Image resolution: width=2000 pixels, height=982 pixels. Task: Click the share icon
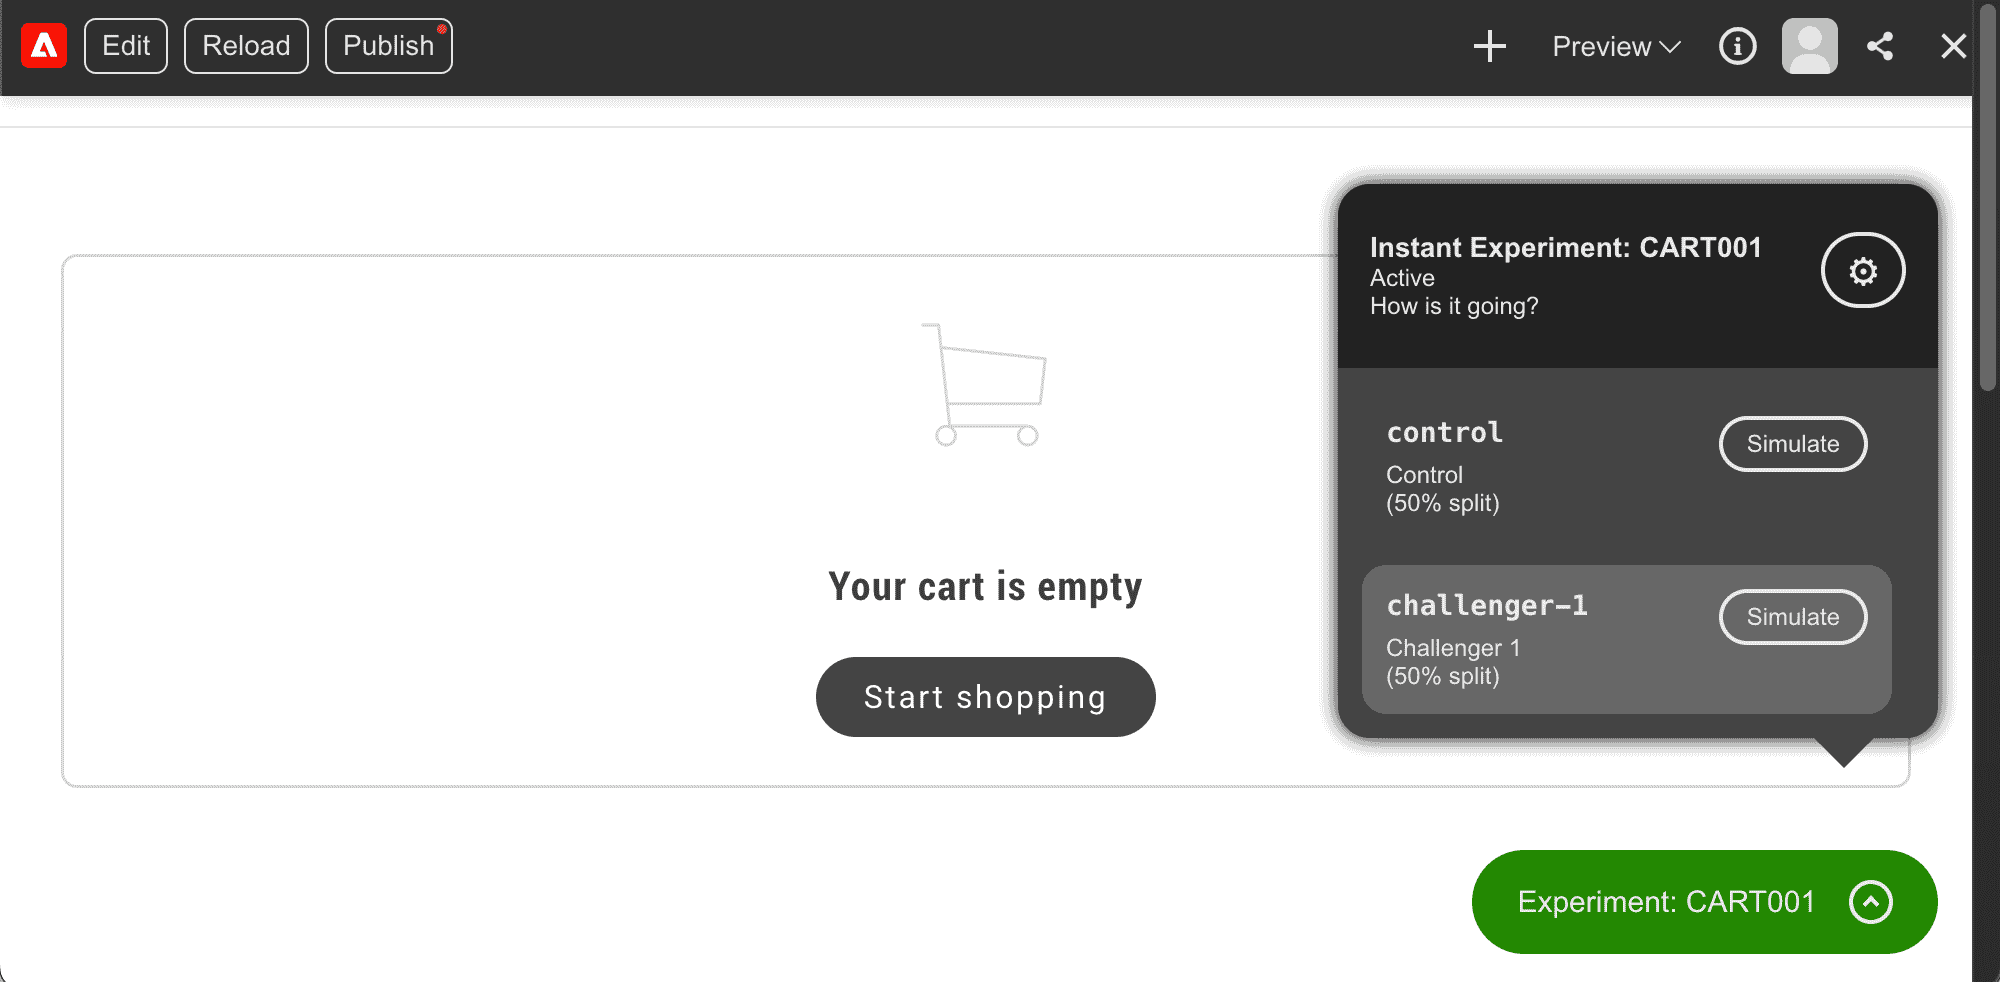pyautogui.click(x=1880, y=46)
